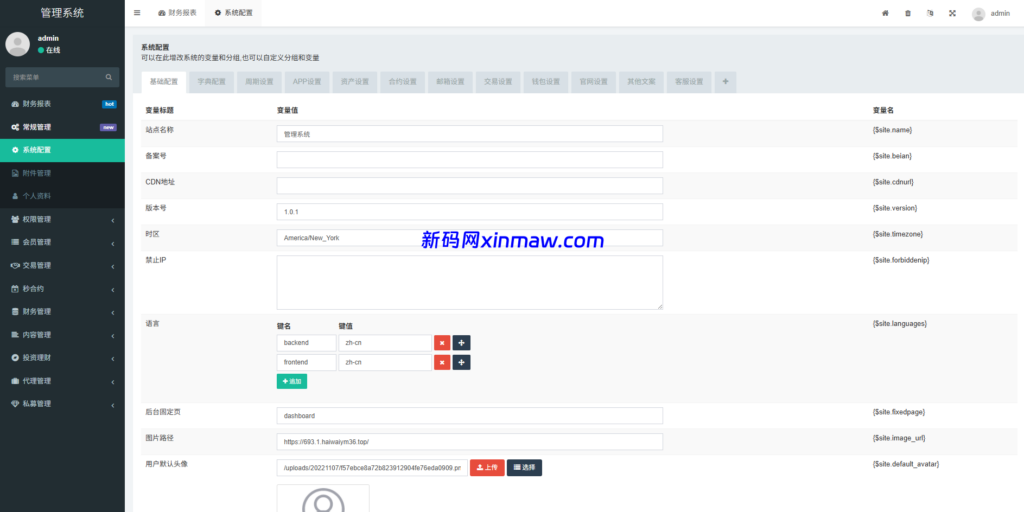Toggle the hamburger sidebar menu icon
The height and width of the screenshot is (512, 1024).
tap(136, 13)
